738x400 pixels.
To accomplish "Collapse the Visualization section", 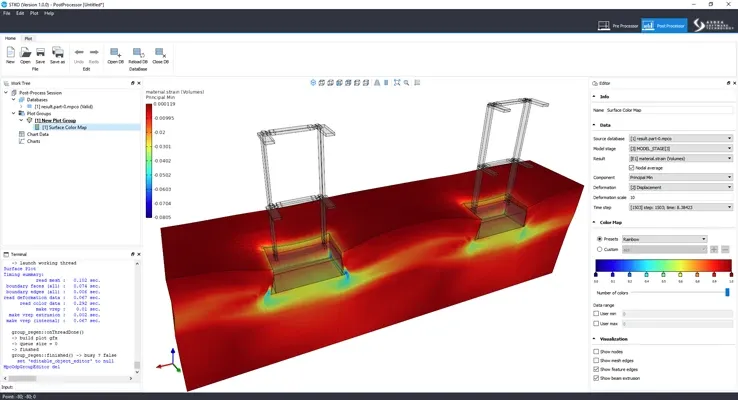I will pos(594,339).
